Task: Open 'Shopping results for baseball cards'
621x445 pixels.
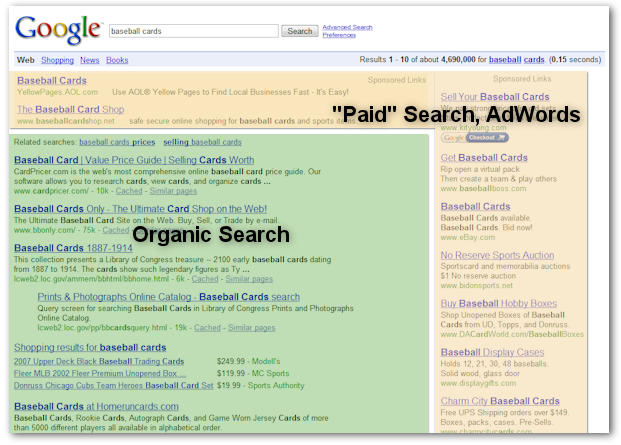Action: pyautogui.click(x=90, y=348)
